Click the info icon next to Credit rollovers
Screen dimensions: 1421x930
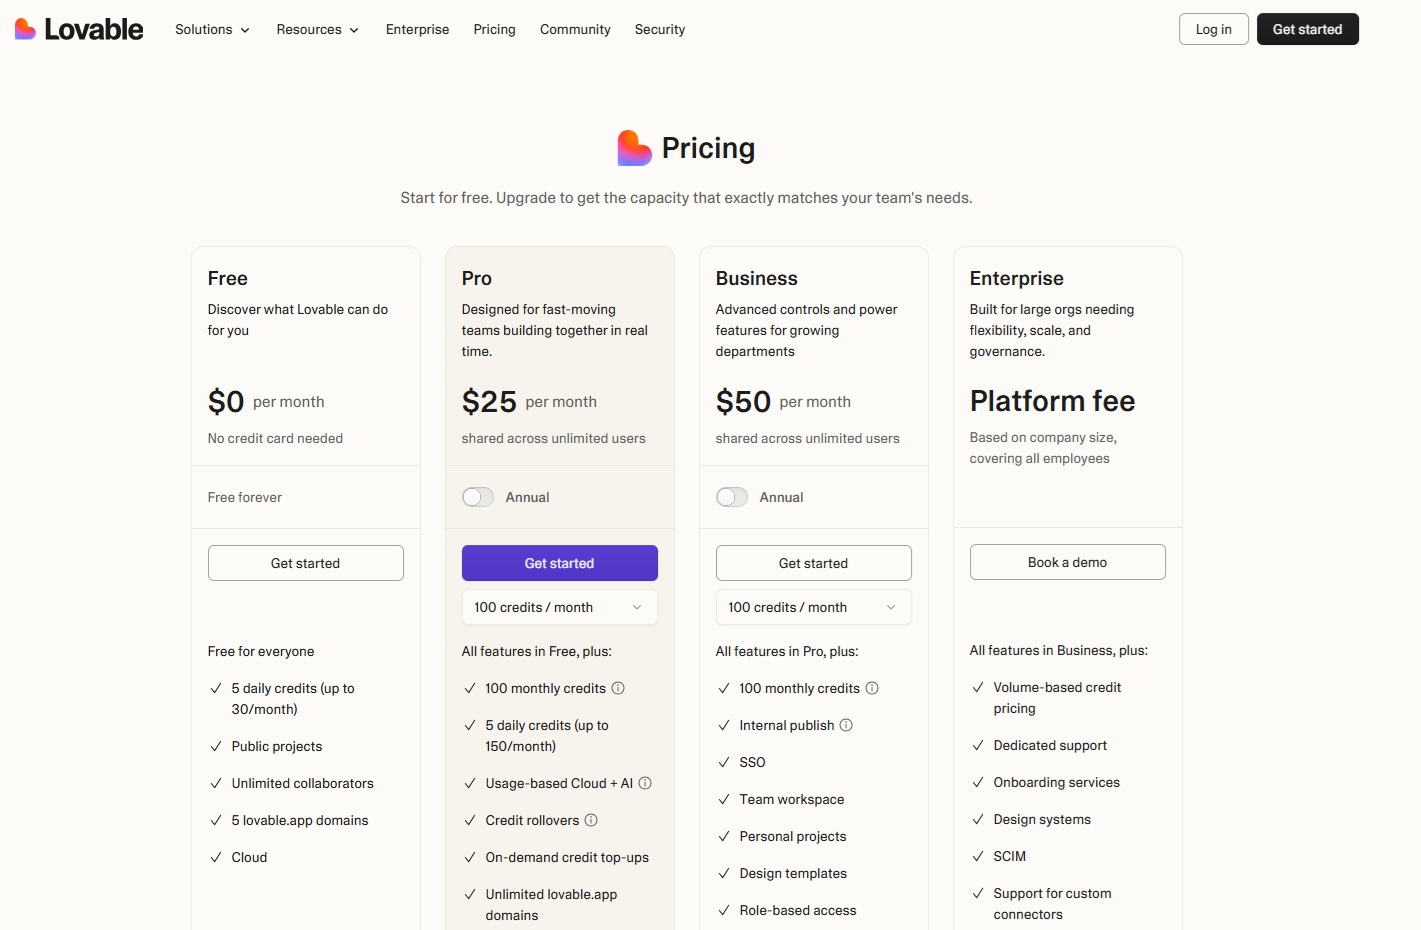click(x=591, y=820)
